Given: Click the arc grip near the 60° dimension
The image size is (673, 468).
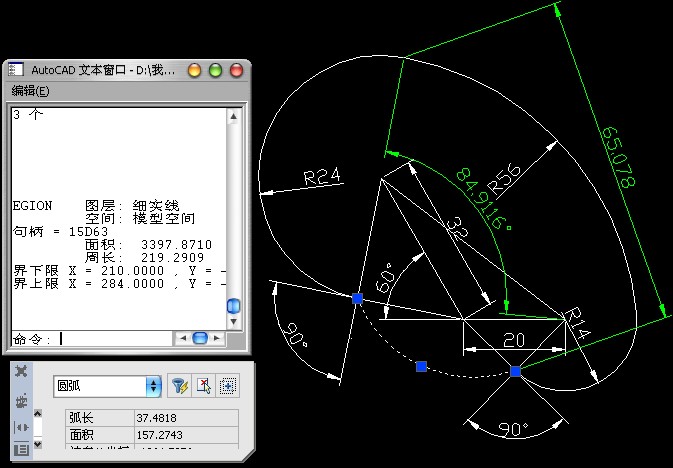Looking at the screenshot, I should (x=357, y=298).
